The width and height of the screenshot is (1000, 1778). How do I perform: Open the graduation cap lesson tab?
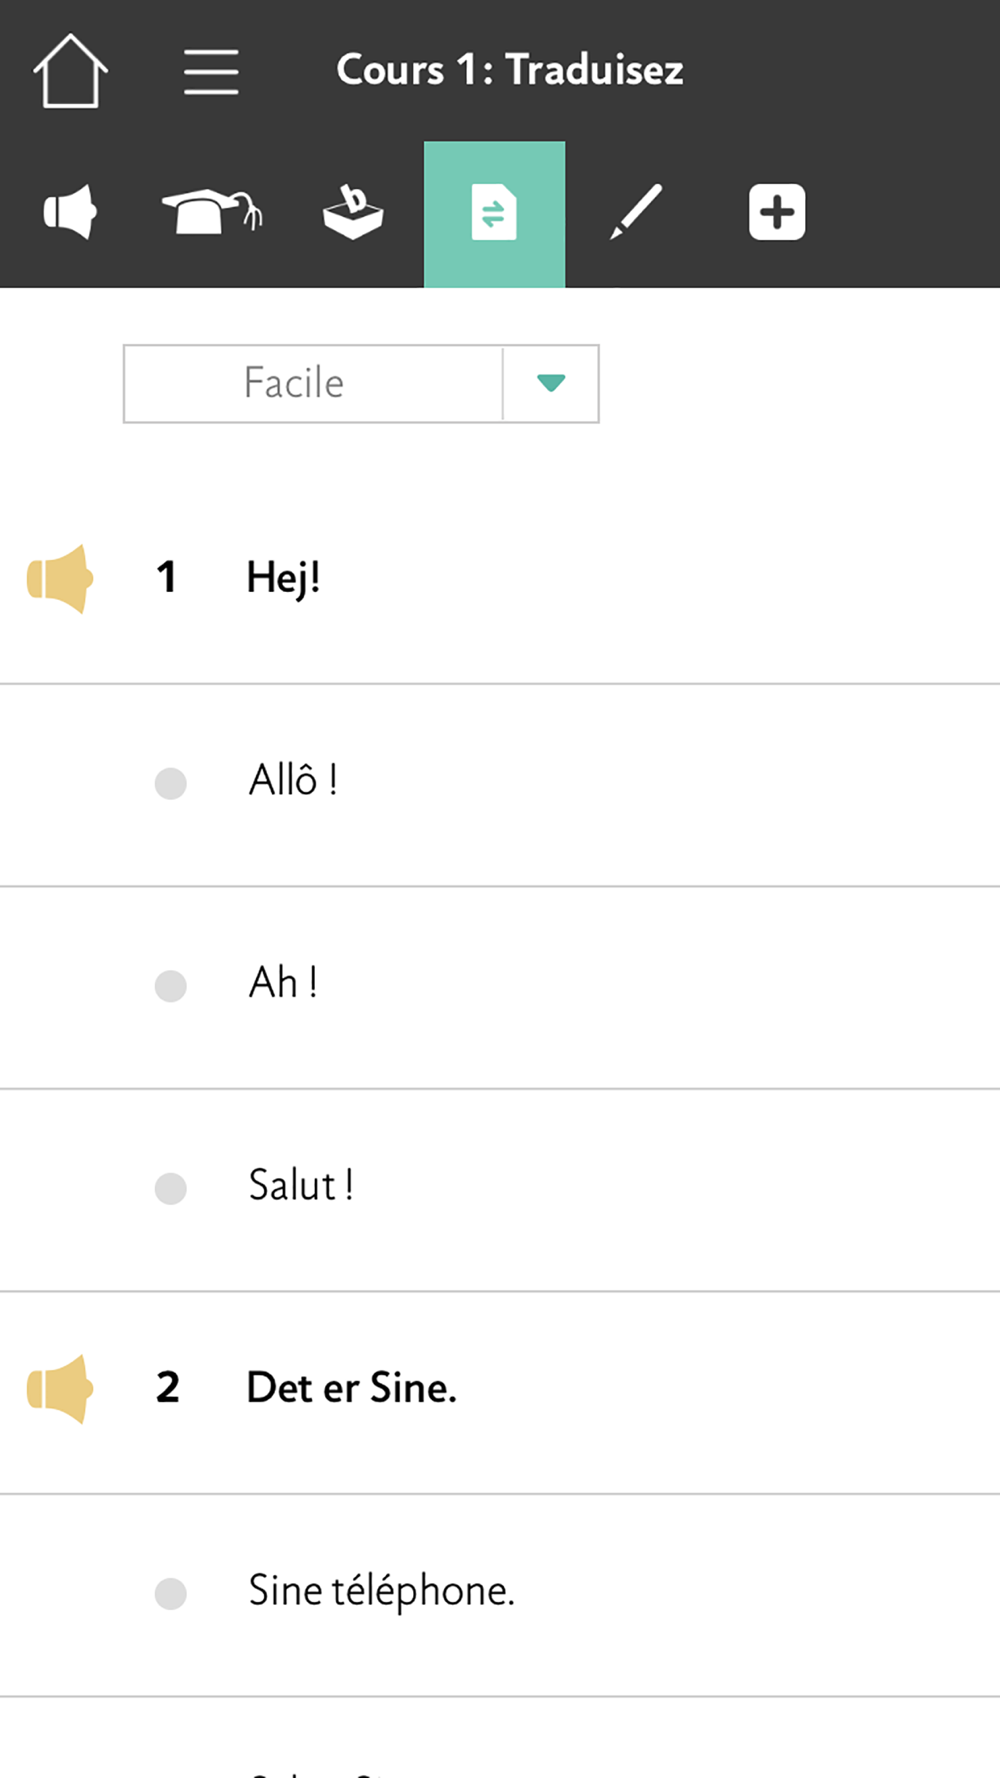[212, 212]
